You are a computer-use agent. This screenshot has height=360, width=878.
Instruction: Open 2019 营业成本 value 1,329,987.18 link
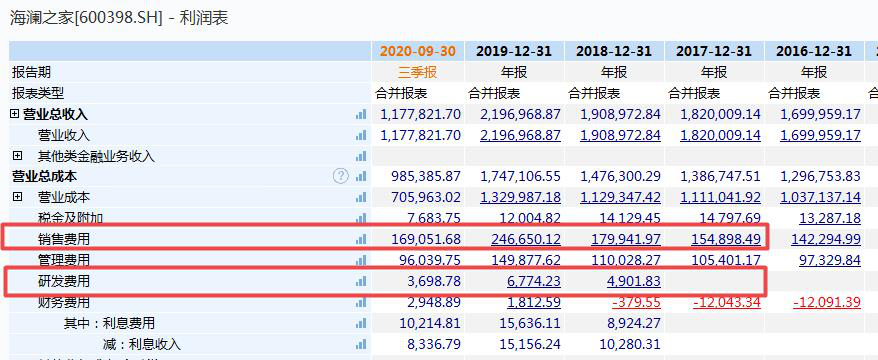click(x=520, y=197)
